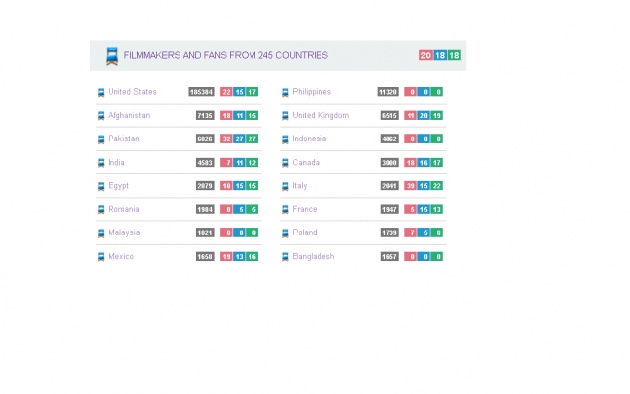
Task: Click the chair icon beside Philippines
Action: [285, 92]
